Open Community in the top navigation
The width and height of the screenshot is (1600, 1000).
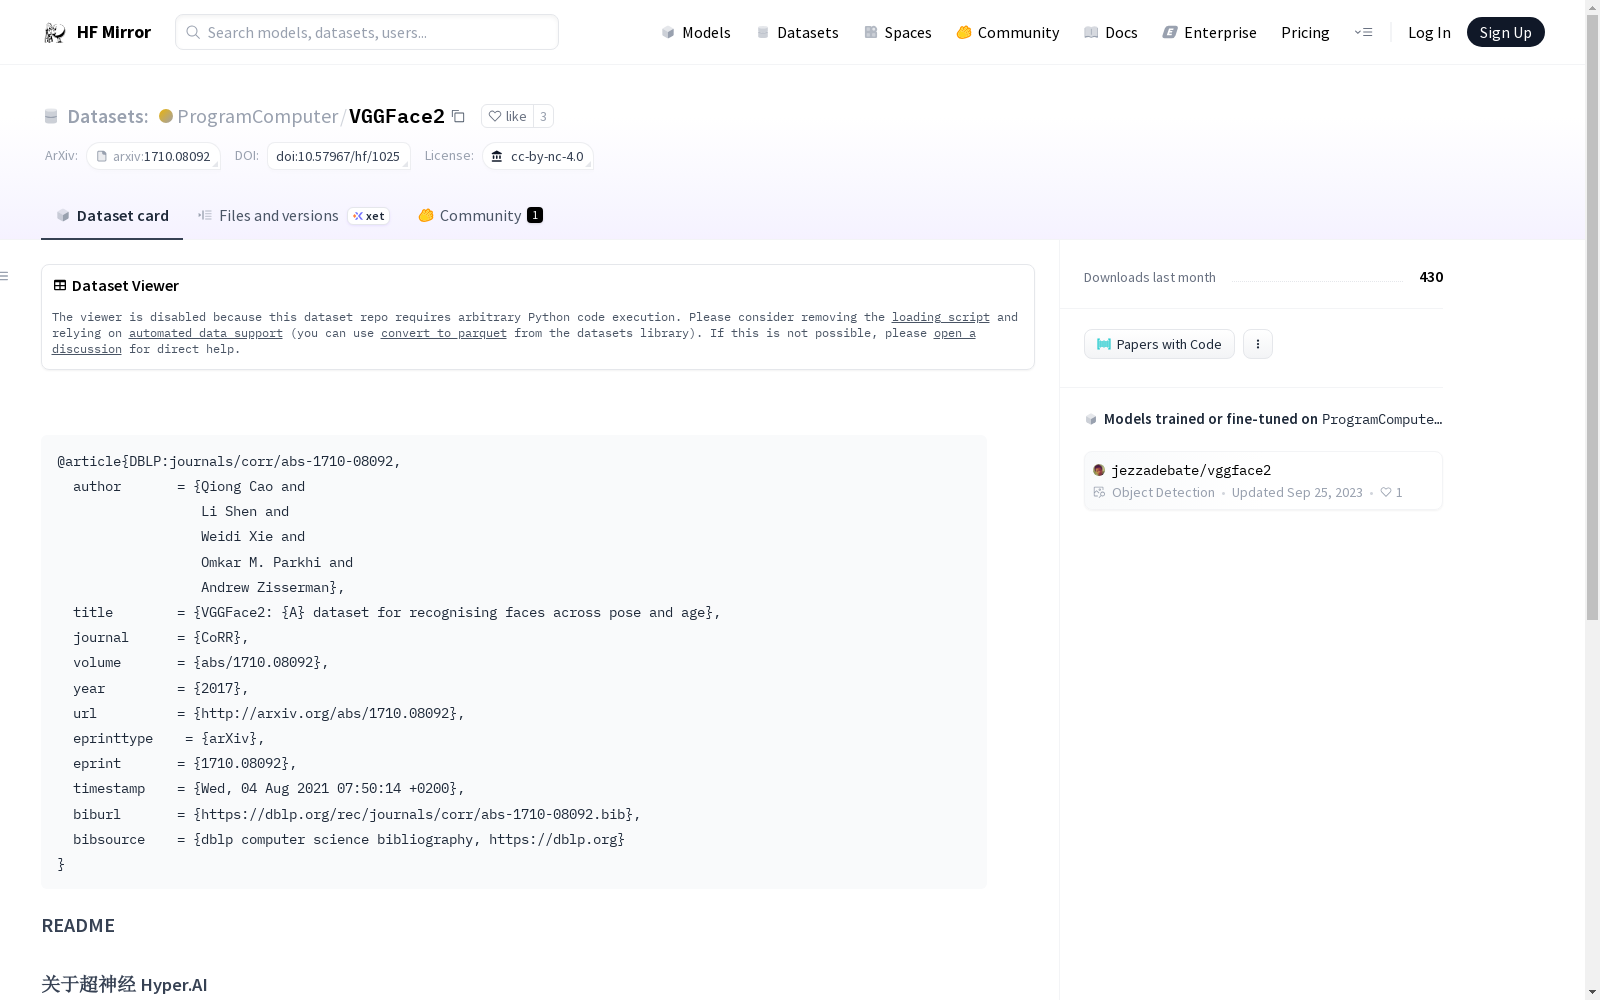(1007, 32)
